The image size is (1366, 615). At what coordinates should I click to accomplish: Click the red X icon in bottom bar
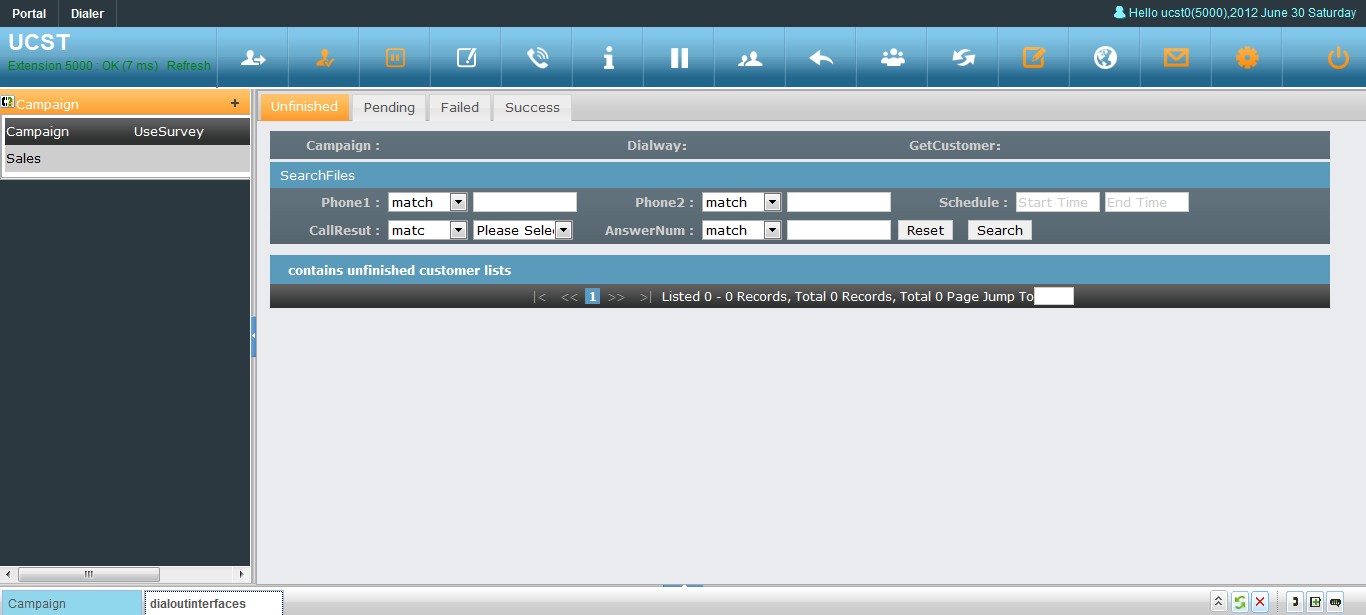[x=1260, y=602]
